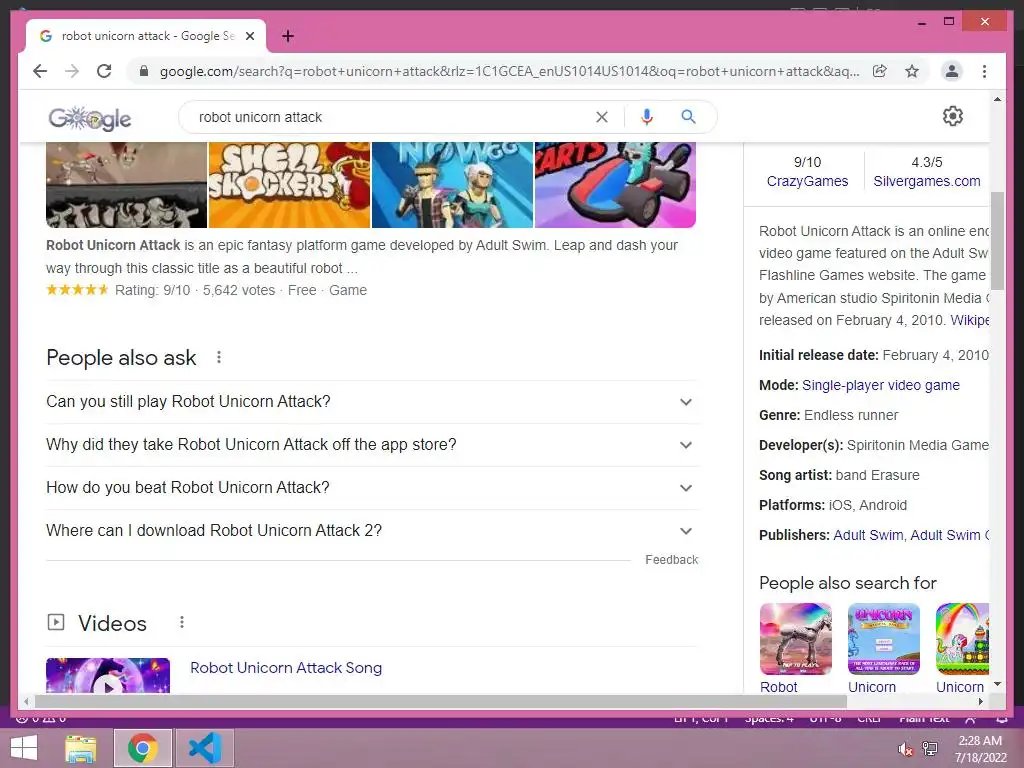Click the horizontal scrollbar's right arrow

(x=980, y=701)
